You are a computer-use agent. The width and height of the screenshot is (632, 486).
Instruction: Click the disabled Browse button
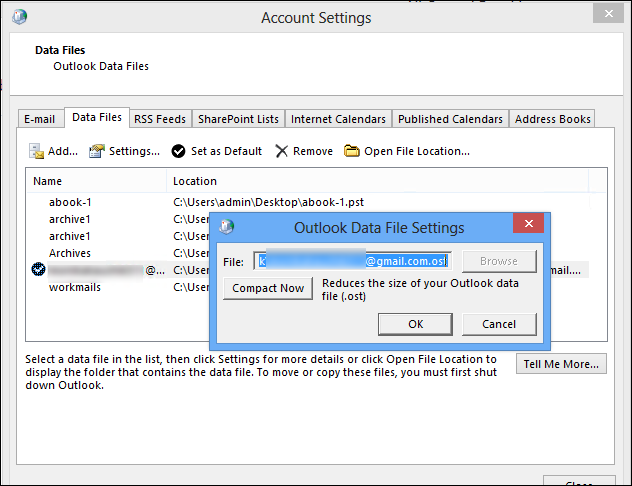(x=499, y=261)
